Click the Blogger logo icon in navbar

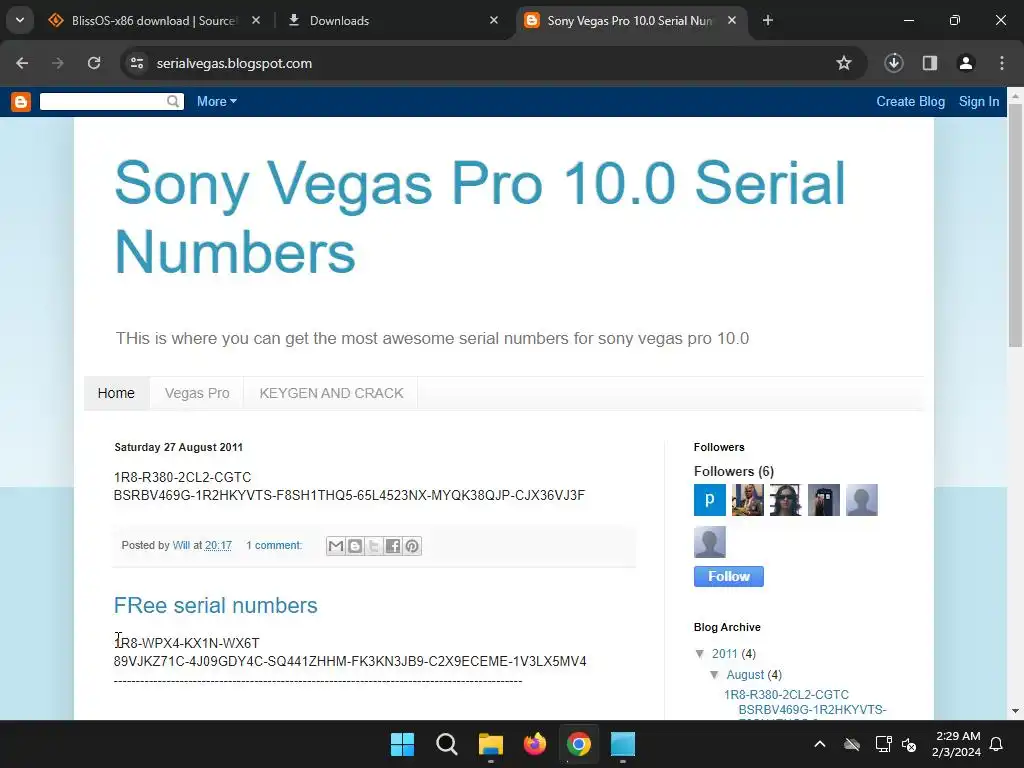click(21, 102)
